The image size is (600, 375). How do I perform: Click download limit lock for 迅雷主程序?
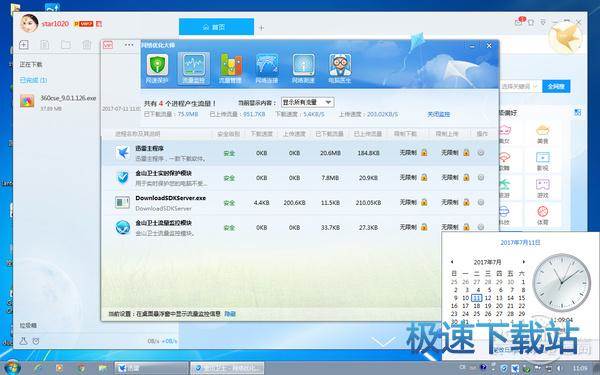click(424, 152)
